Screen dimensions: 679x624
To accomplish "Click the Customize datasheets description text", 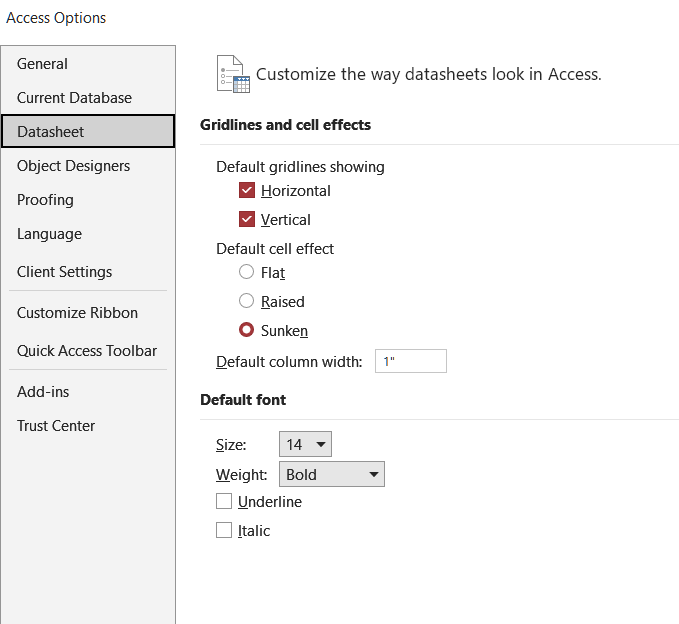I will 429,74.
